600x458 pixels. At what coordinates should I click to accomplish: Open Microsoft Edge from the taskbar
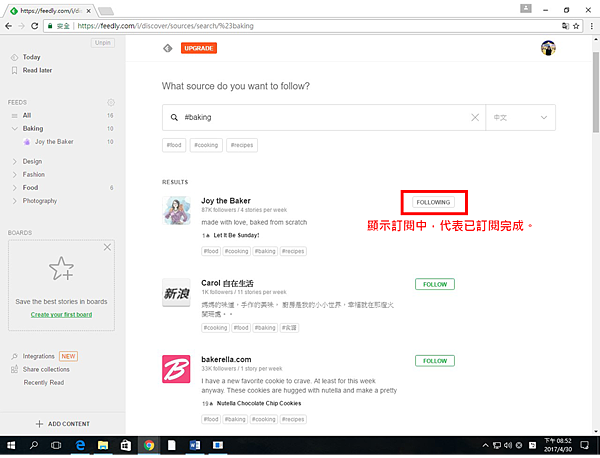click(x=80, y=445)
